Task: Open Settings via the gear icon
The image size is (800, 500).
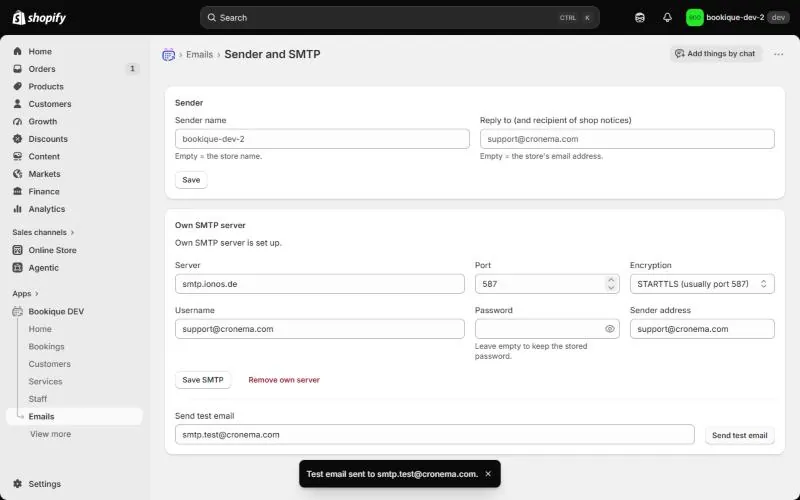Action: click(18, 484)
